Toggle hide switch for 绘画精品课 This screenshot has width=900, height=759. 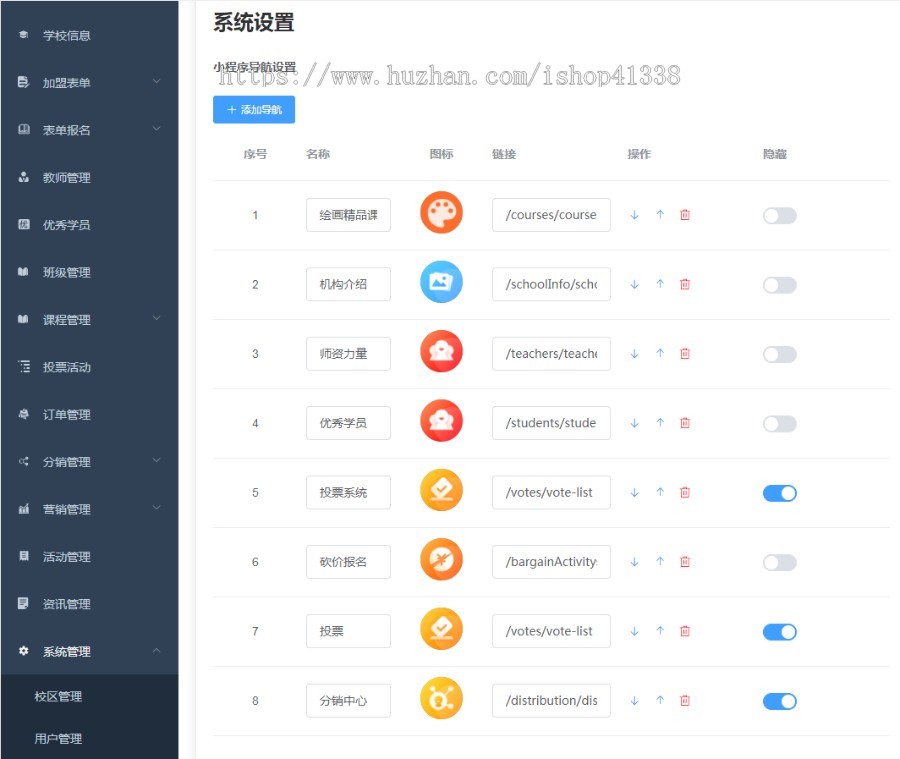click(x=779, y=216)
